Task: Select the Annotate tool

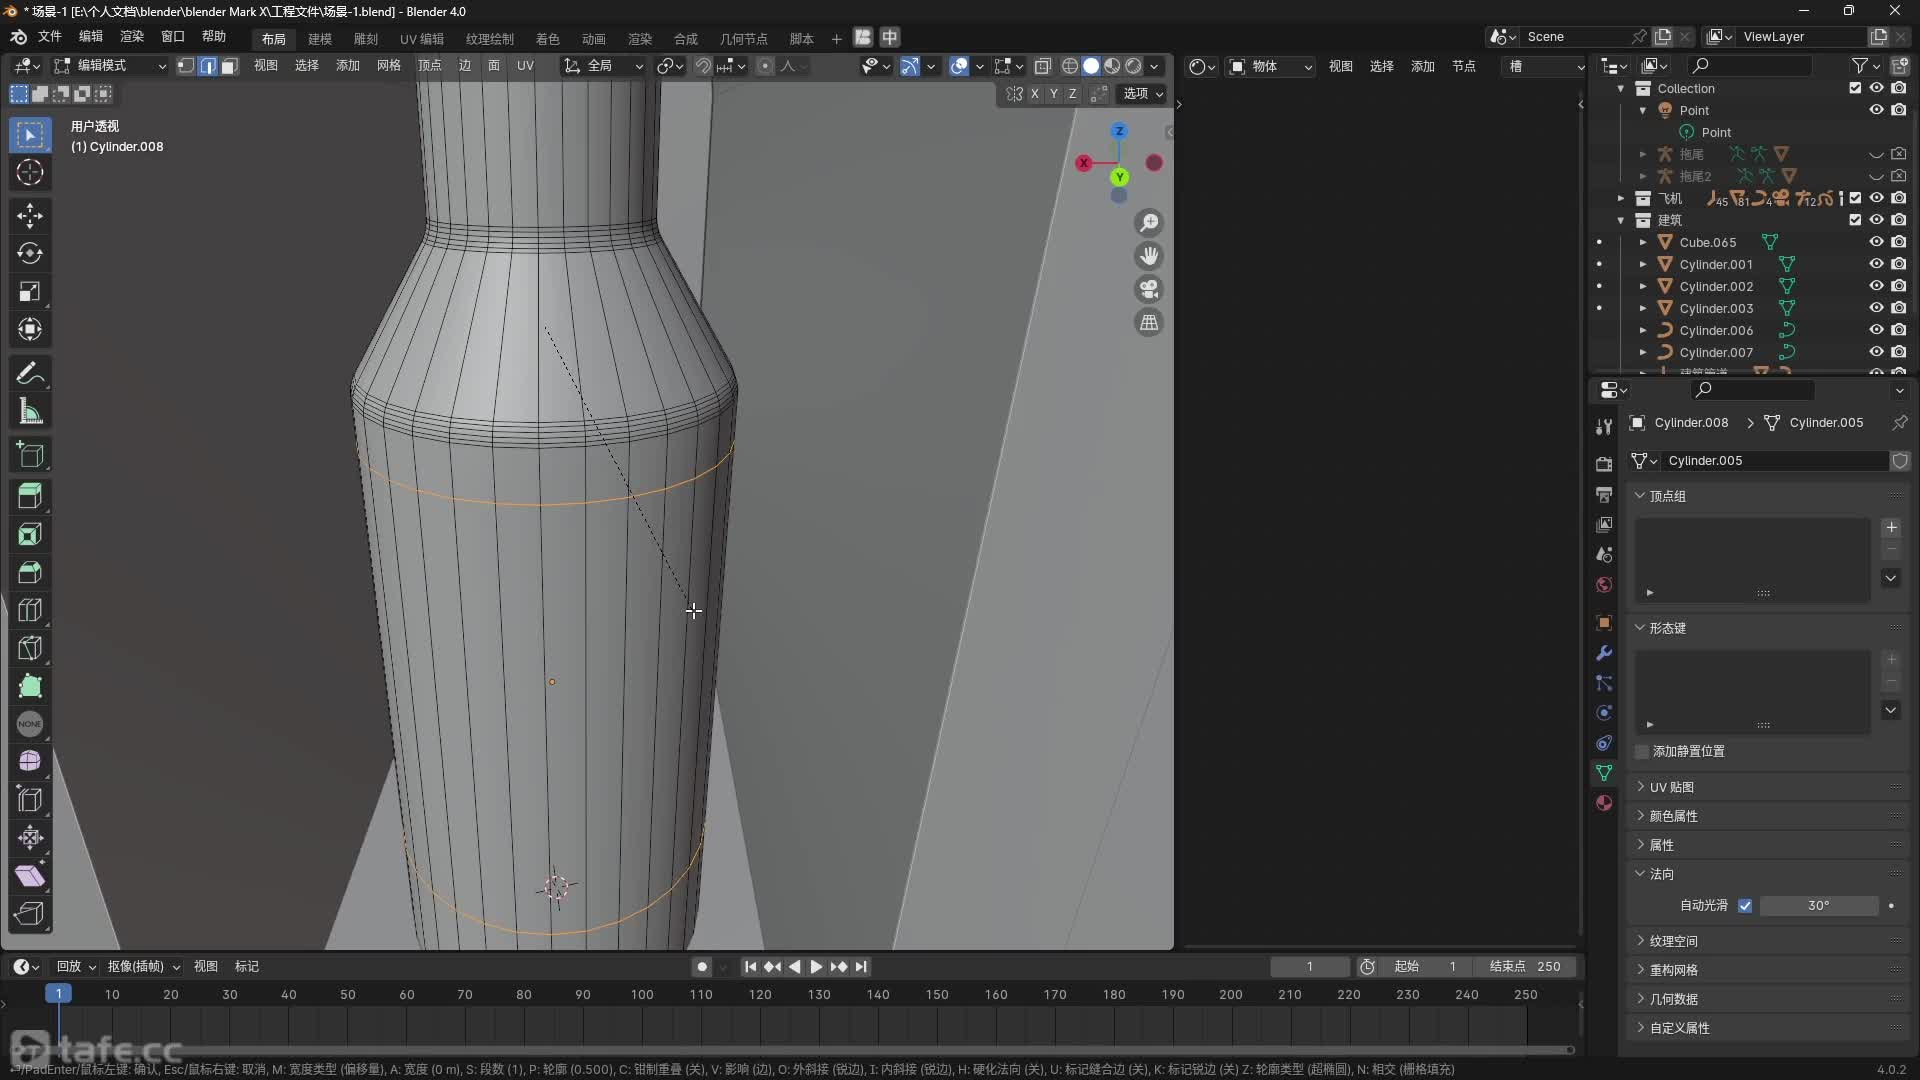Action: (x=30, y=373)
